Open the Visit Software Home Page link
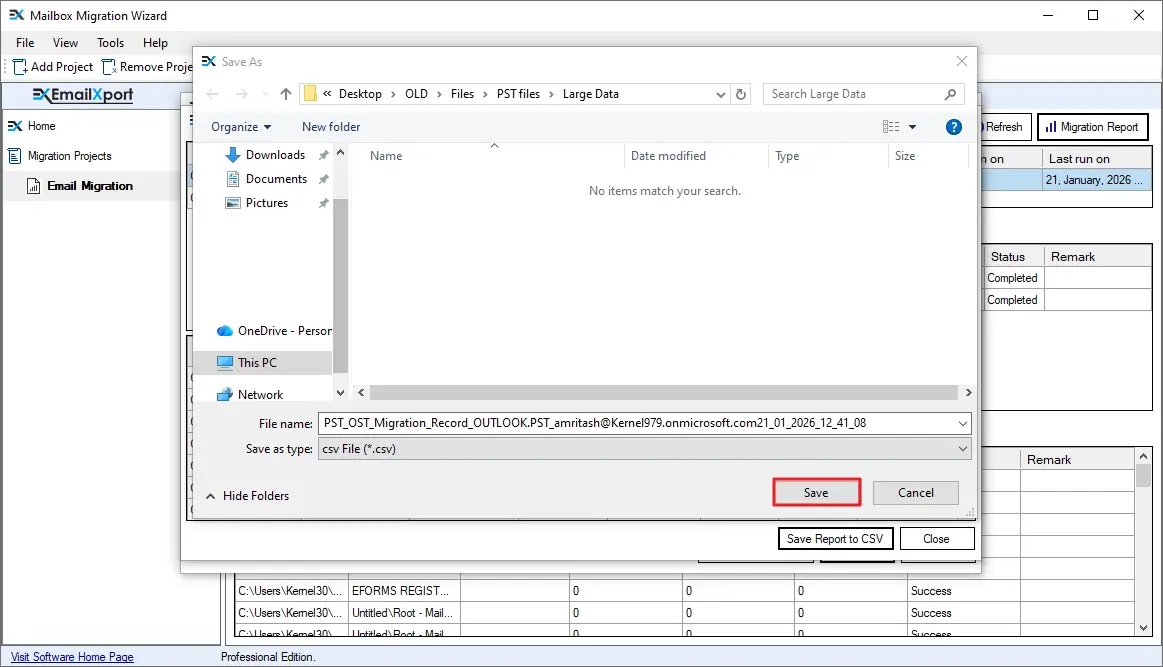 click(70, 656)
